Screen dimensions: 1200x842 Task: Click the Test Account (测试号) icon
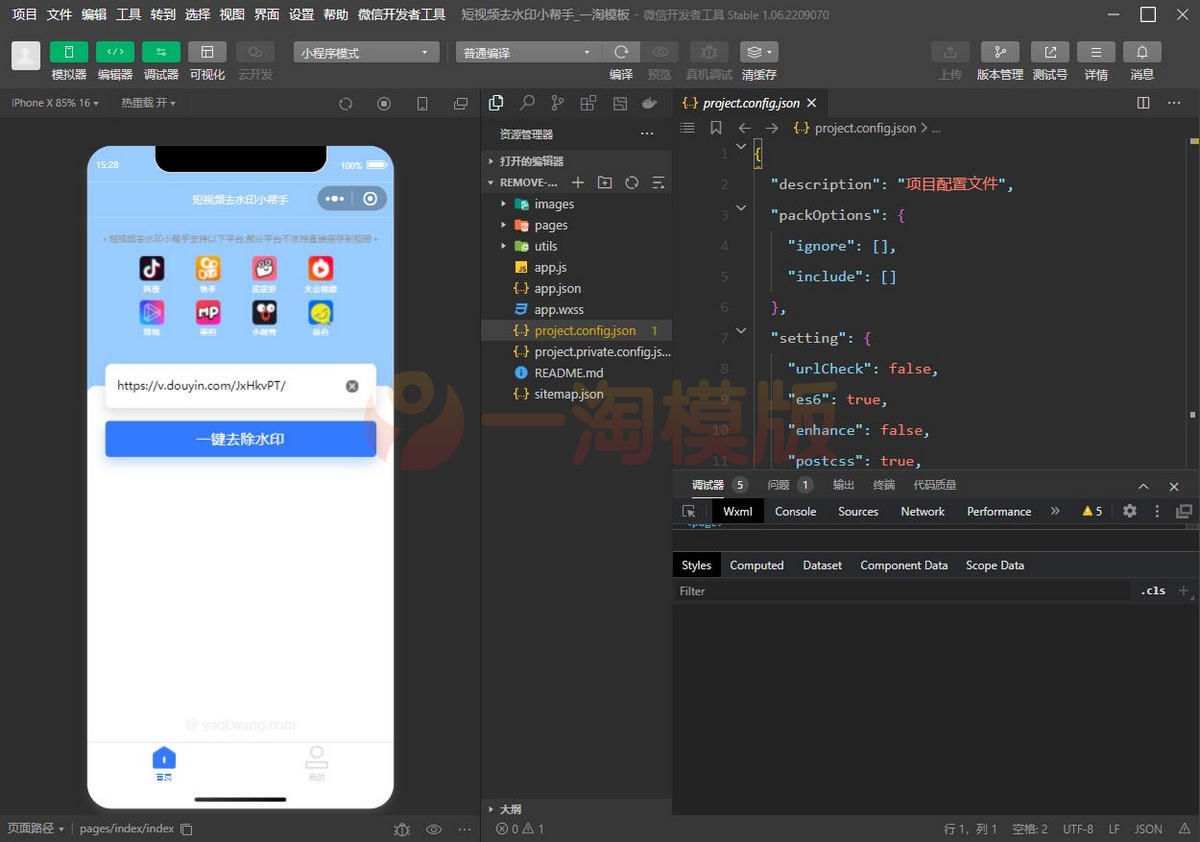(x=1050, y=52)
